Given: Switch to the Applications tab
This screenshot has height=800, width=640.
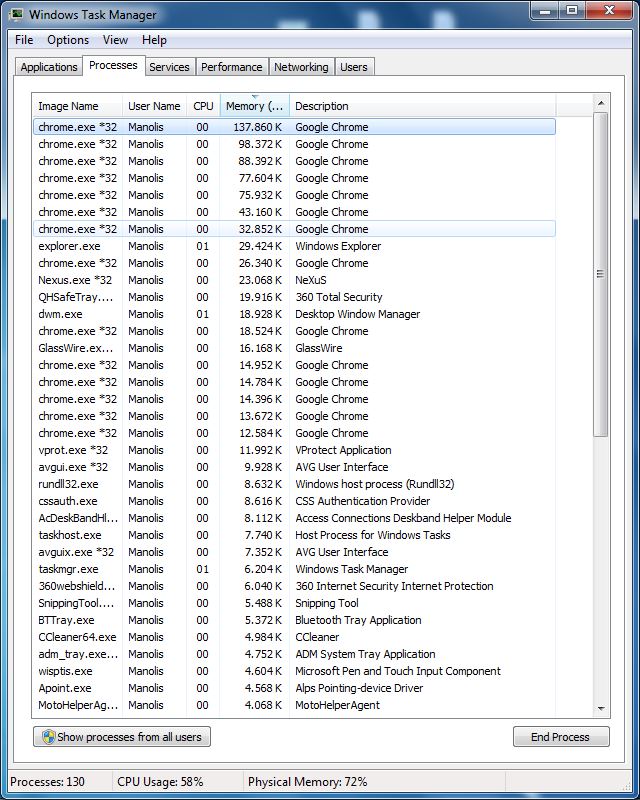Looking at the screenshot, I should pyautogui.click(x=49, y=67).
